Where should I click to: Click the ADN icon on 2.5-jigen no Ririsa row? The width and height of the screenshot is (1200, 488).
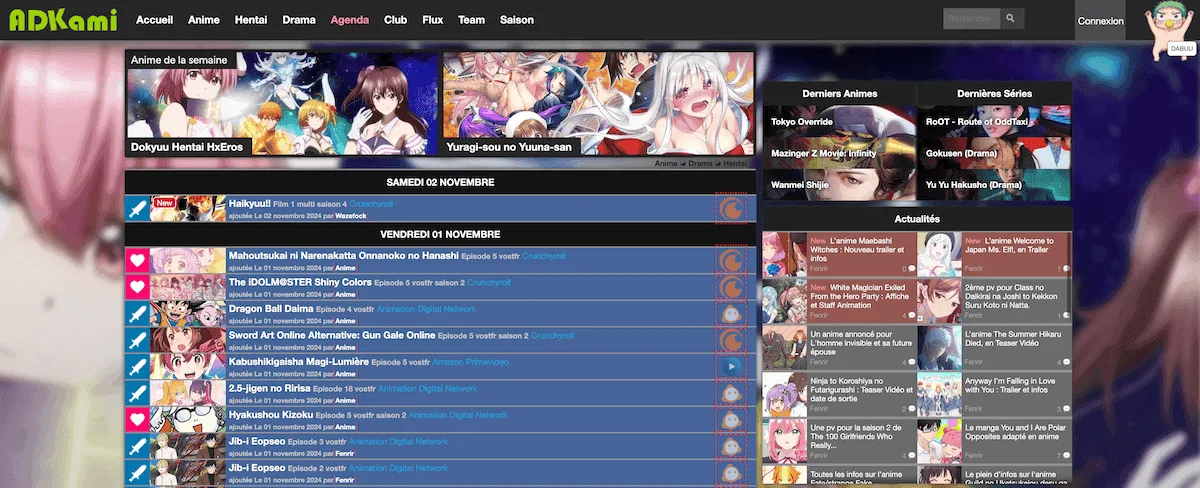point(731,393)
